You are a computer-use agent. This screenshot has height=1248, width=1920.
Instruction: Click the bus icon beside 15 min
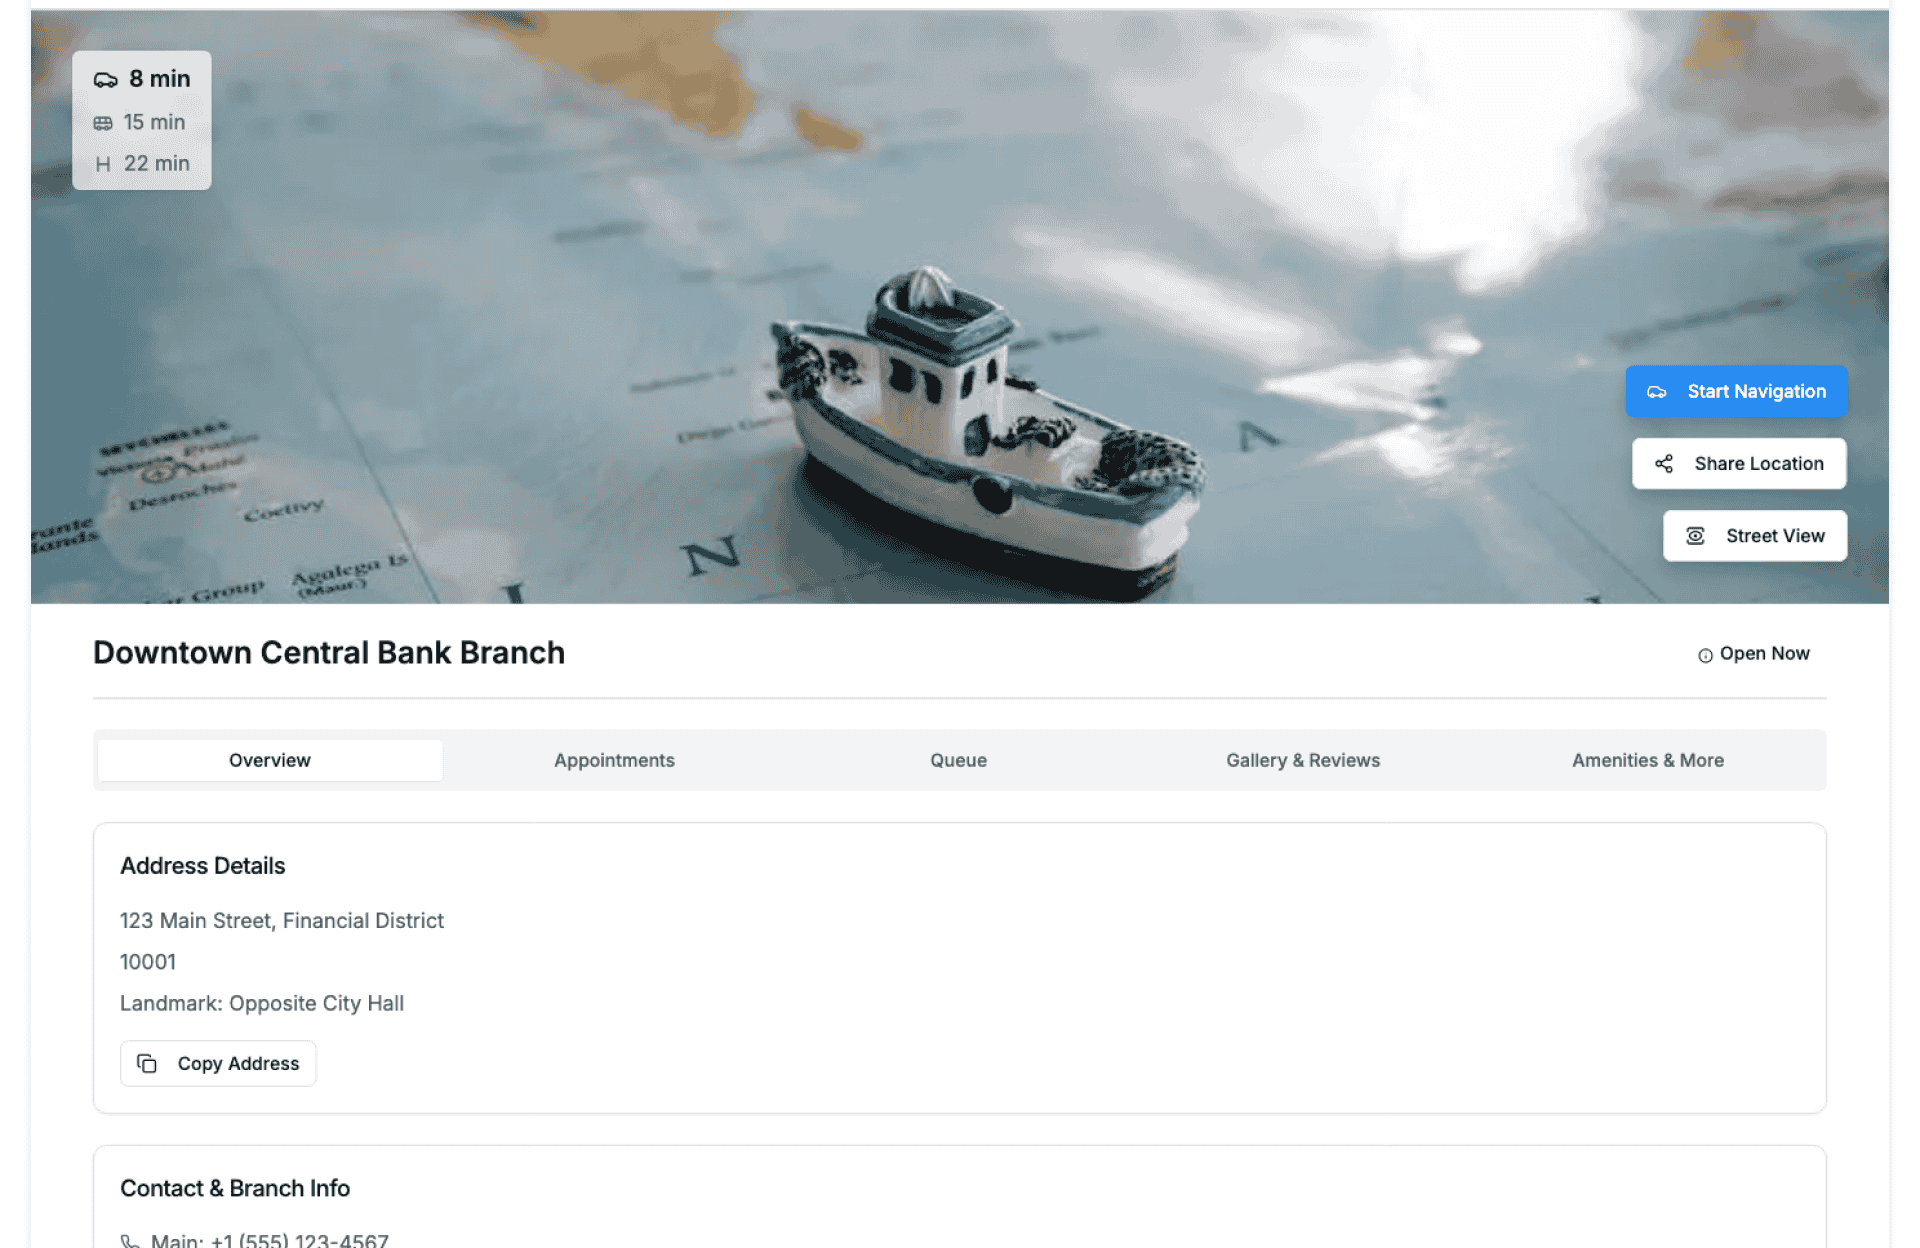click(x=103, y=123)
